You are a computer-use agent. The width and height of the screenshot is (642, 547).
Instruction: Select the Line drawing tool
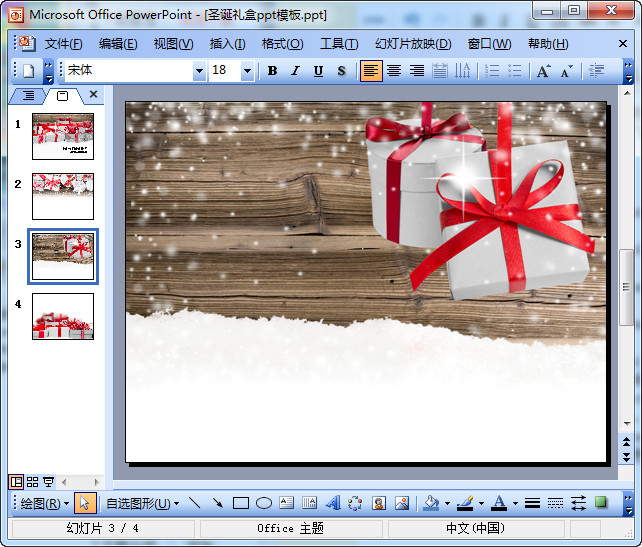pyautogui.click(x=194, y=503)
